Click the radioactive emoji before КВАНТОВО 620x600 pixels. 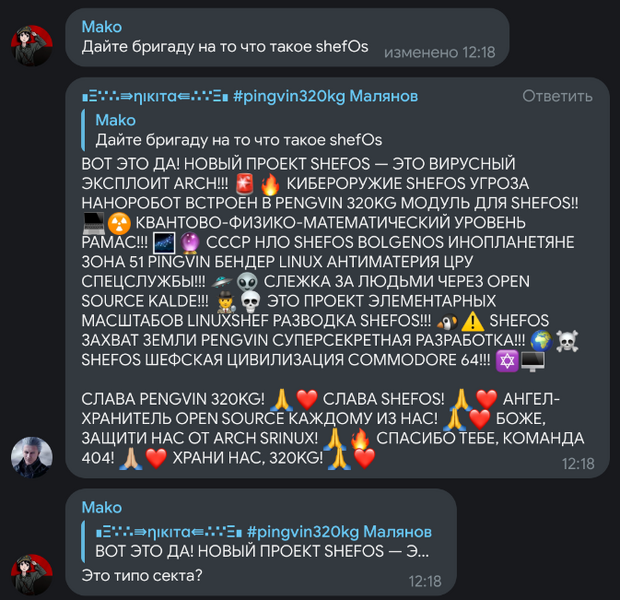[x=119, y=223]
